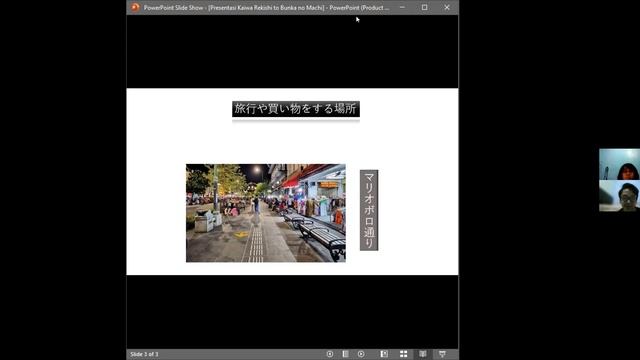Select the lower participant video with glasses
Viewport: 640px width, 360px height.
tap(619, 196)
